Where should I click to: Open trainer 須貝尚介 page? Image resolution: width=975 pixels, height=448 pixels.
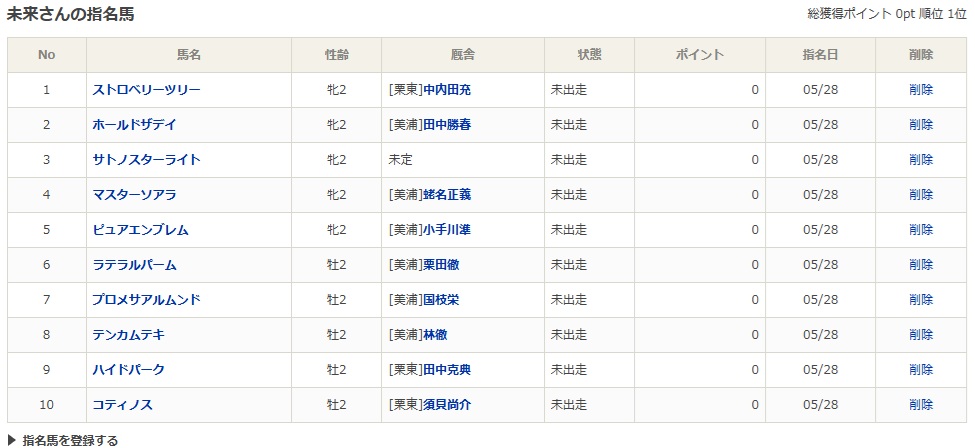(x=447, y=404)
